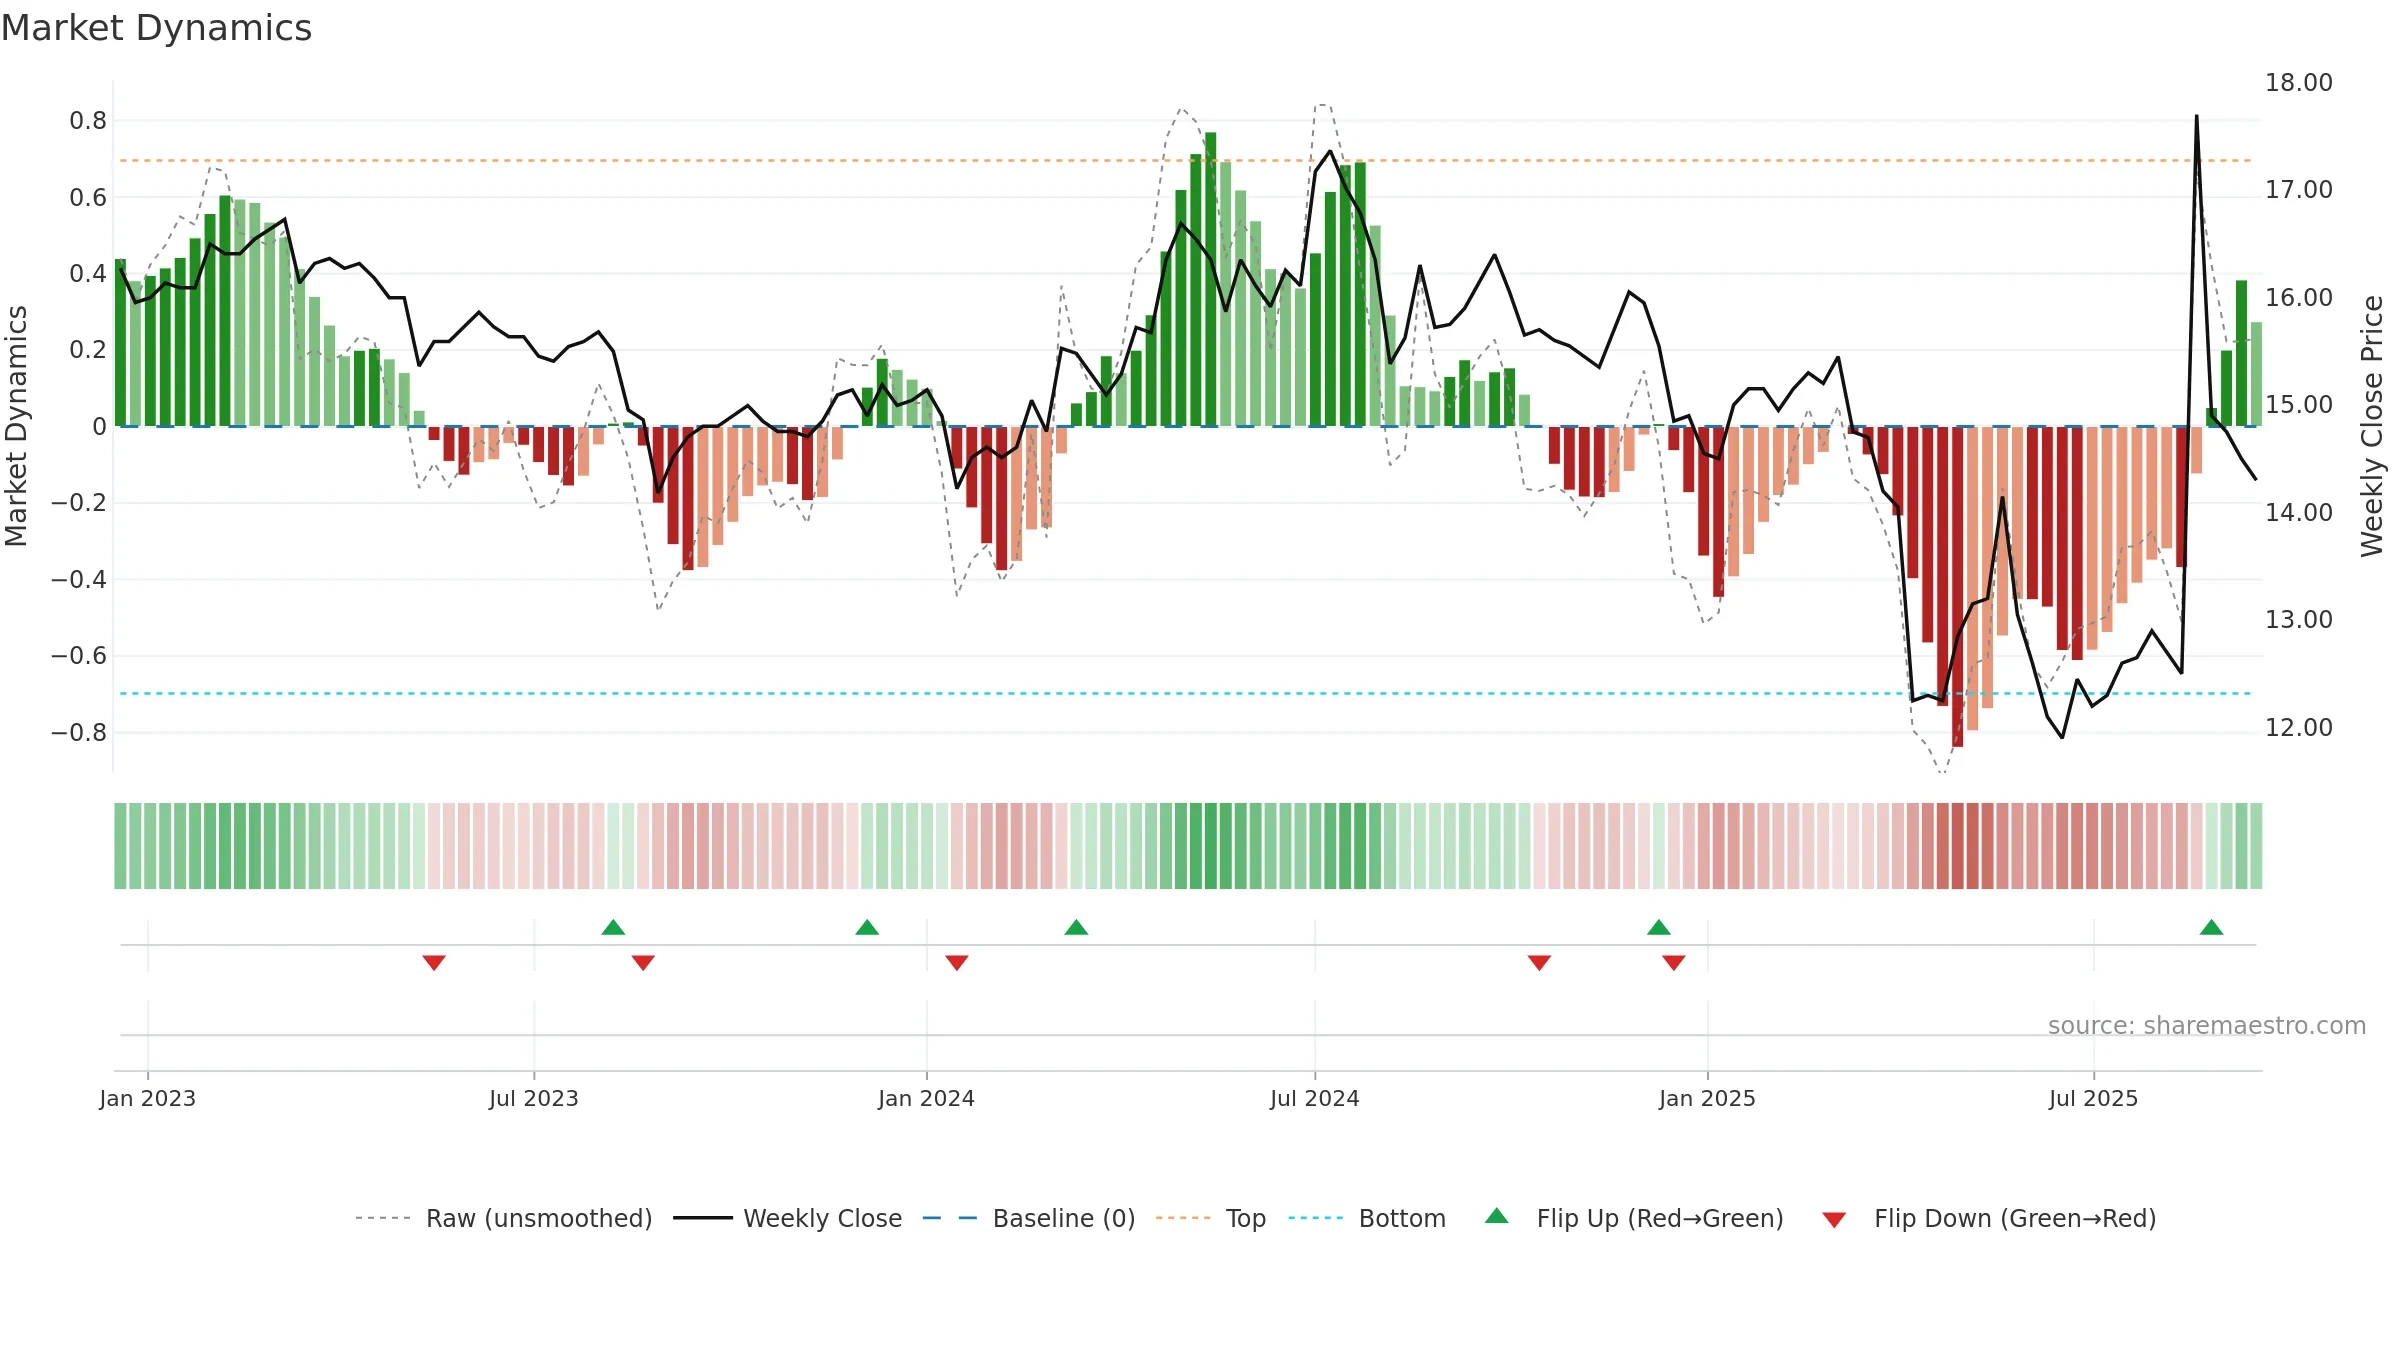2400x1350 pixels.
Task: Click the 16.00 price axis label
Action: (2299, 297)
